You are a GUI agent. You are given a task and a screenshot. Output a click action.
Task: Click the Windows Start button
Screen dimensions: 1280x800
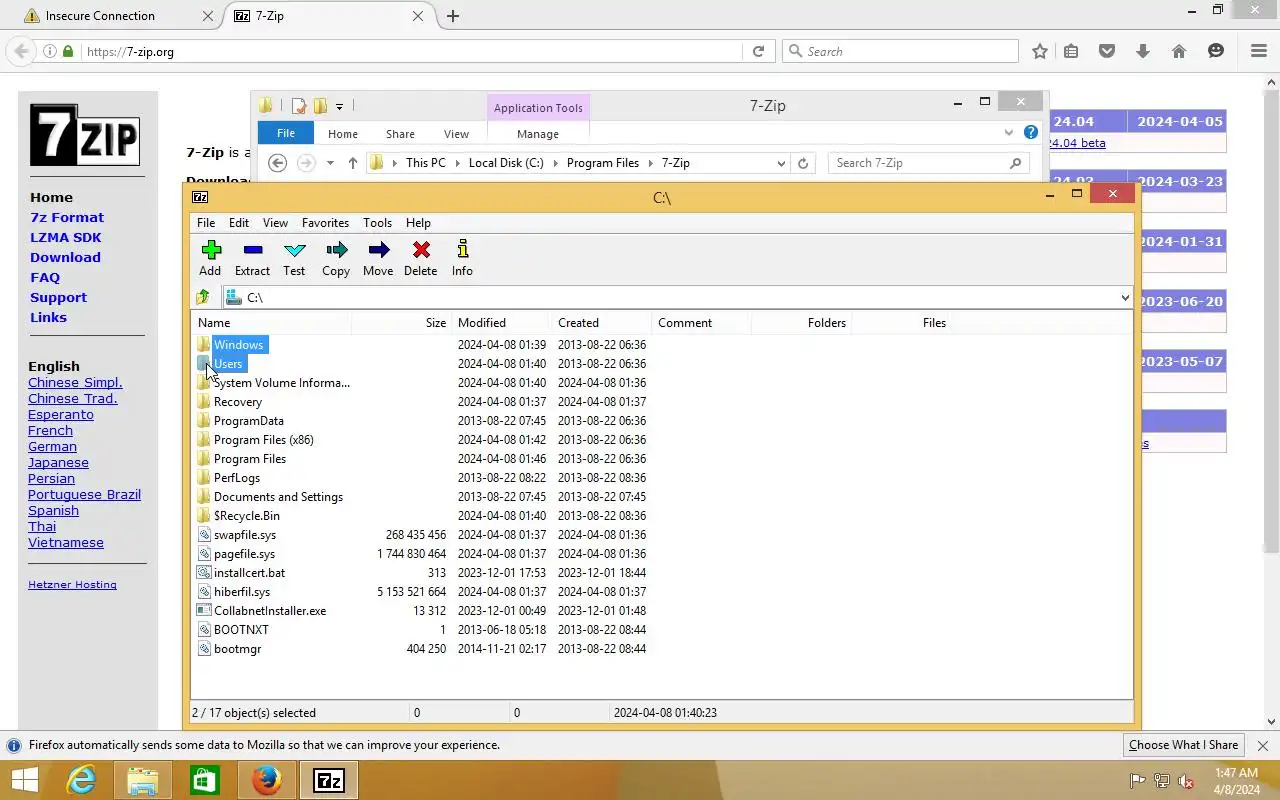click(24, 780)
